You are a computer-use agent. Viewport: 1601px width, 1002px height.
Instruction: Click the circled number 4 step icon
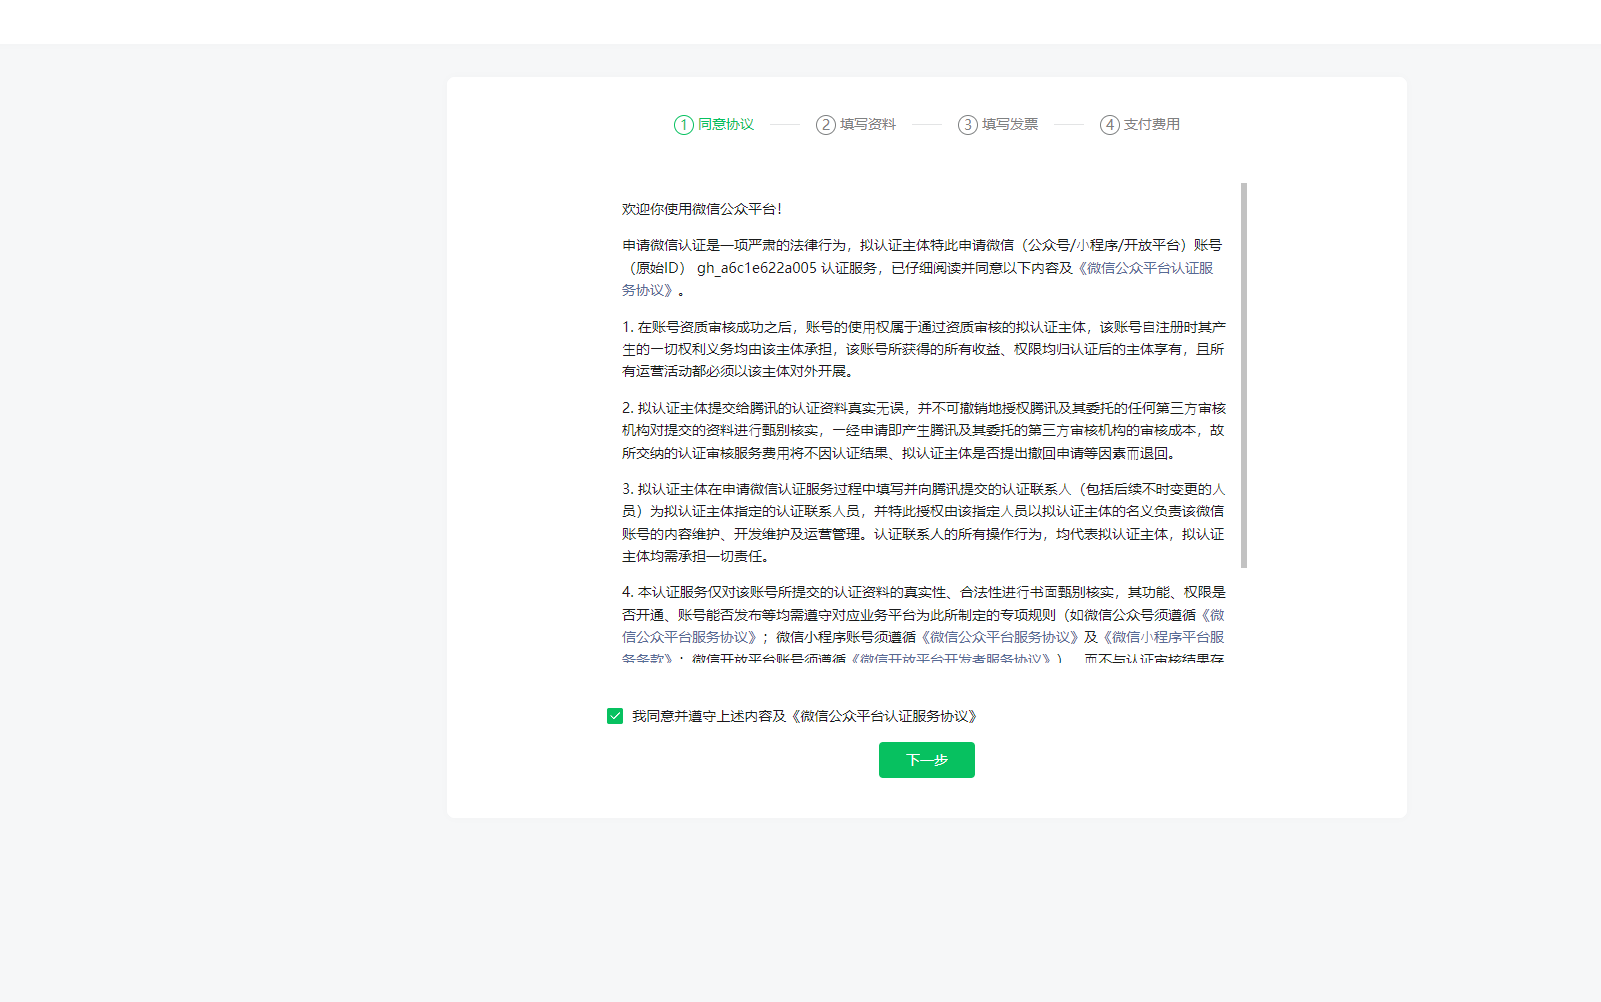pos(1110,125)
